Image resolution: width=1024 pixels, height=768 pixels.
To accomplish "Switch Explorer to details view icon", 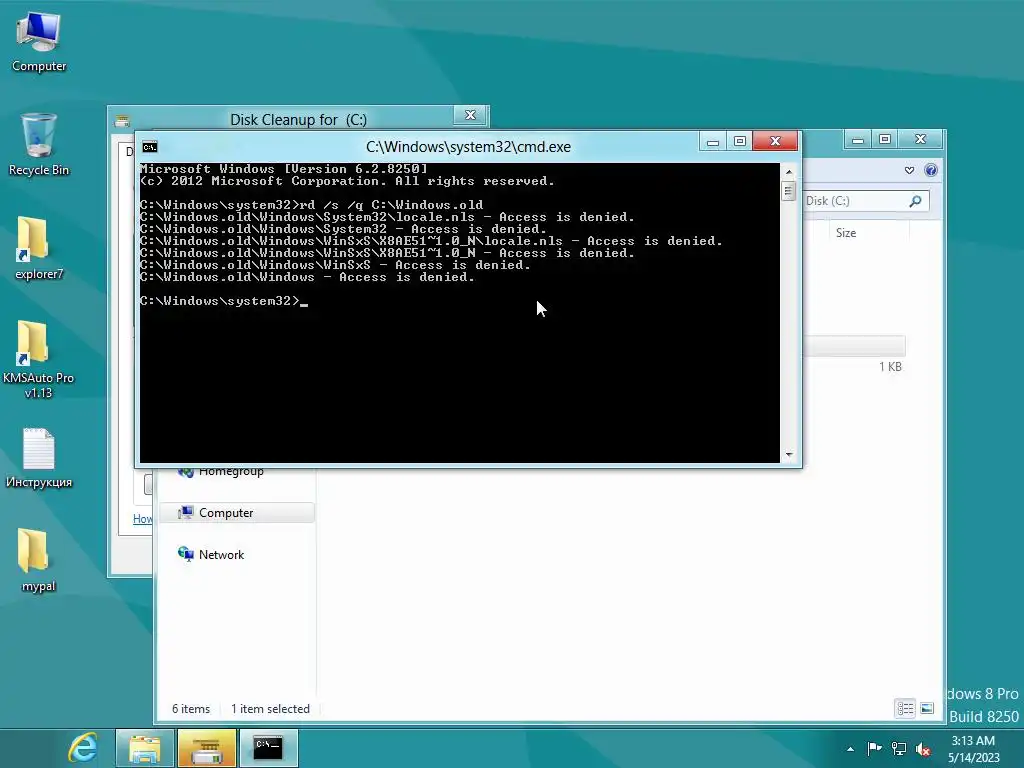I will pos(904,709).
